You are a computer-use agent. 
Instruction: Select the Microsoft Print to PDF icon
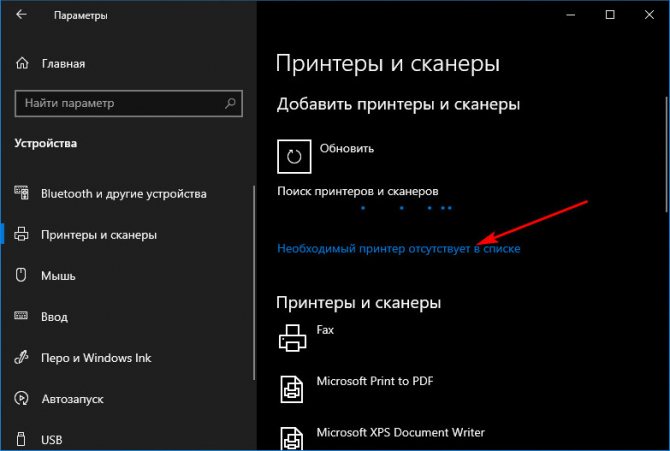(292, 389)
